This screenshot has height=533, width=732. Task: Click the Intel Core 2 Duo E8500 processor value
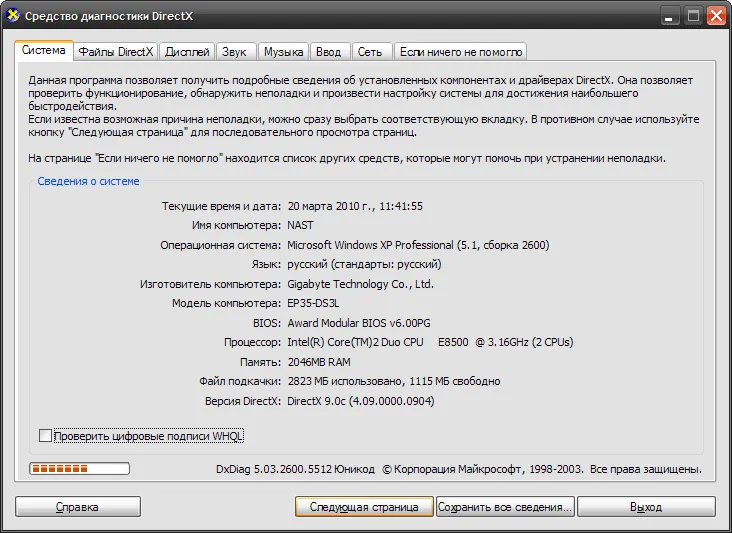tap(430, 342)
